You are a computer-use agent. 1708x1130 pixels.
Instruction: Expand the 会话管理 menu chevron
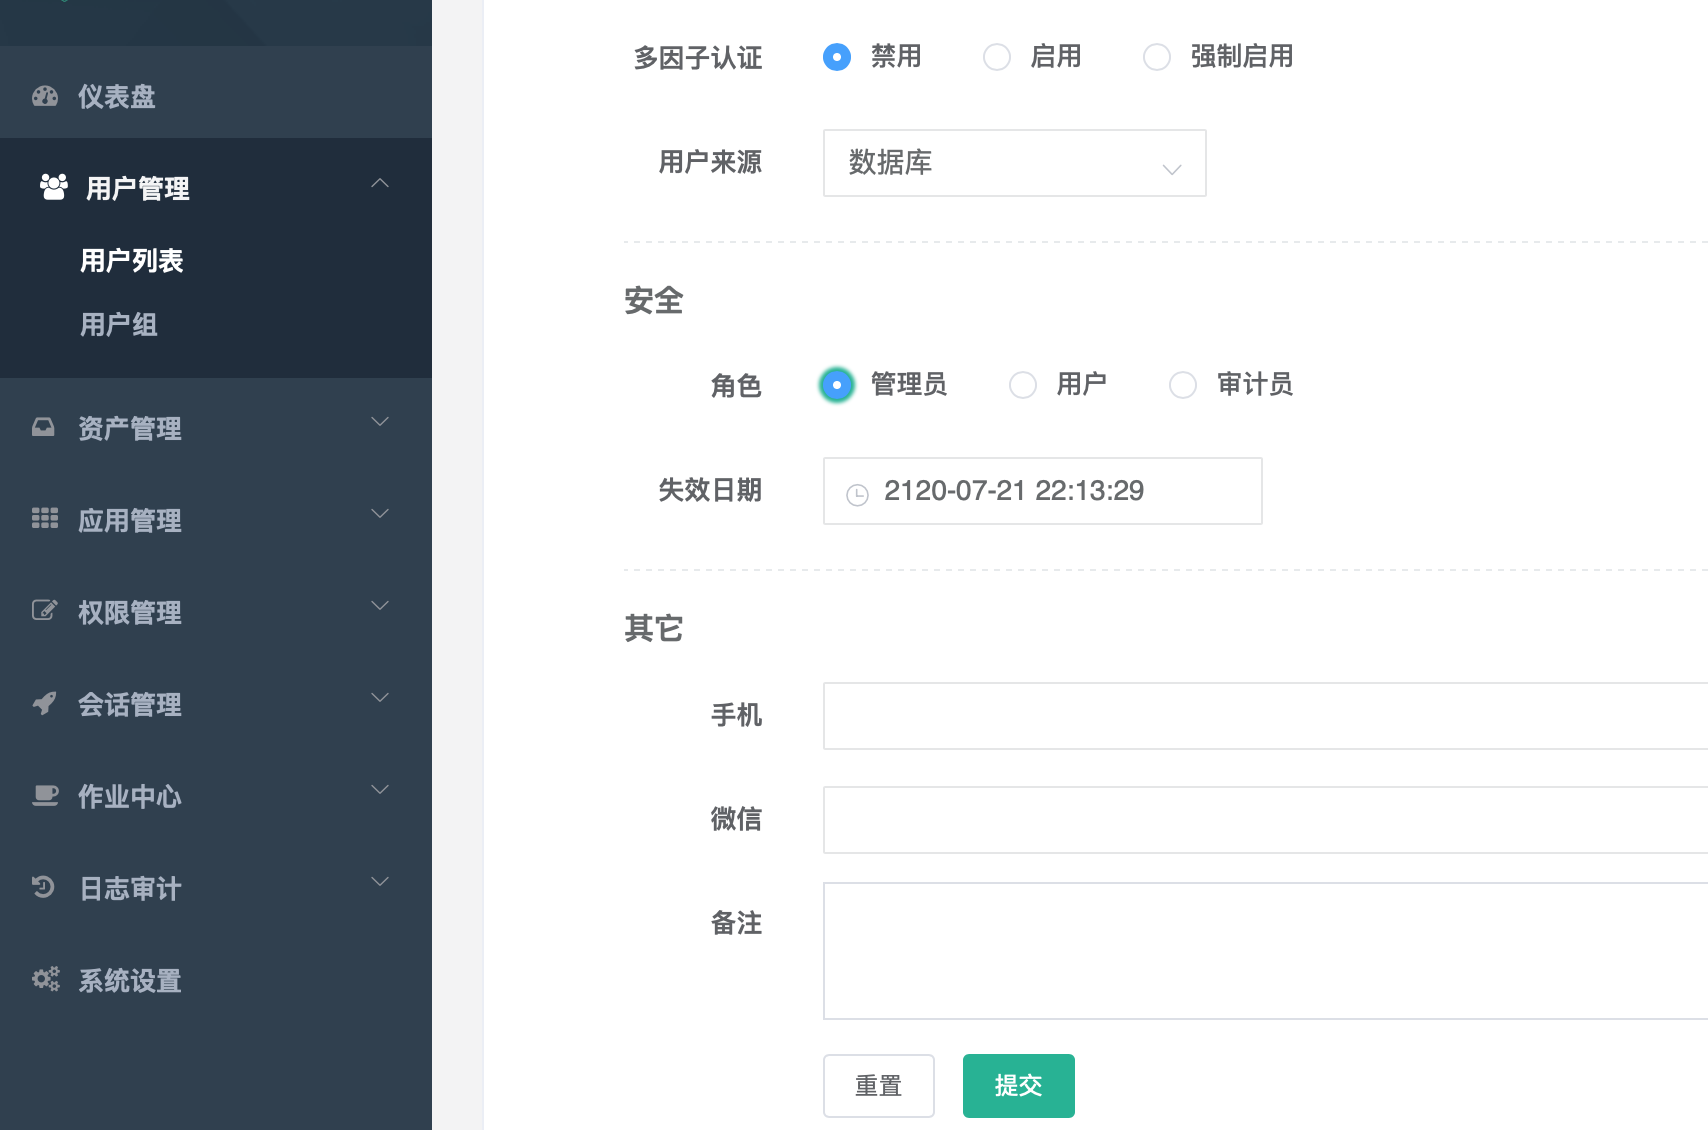380,697
